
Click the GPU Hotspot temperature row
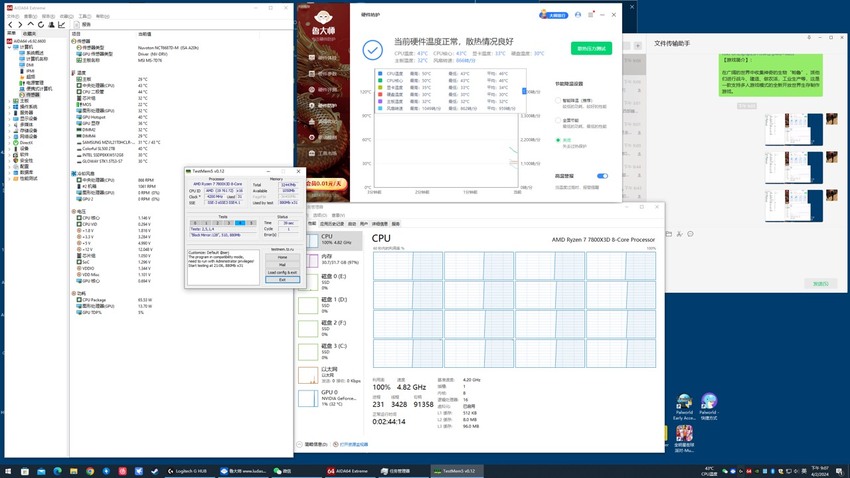[111, 117]
